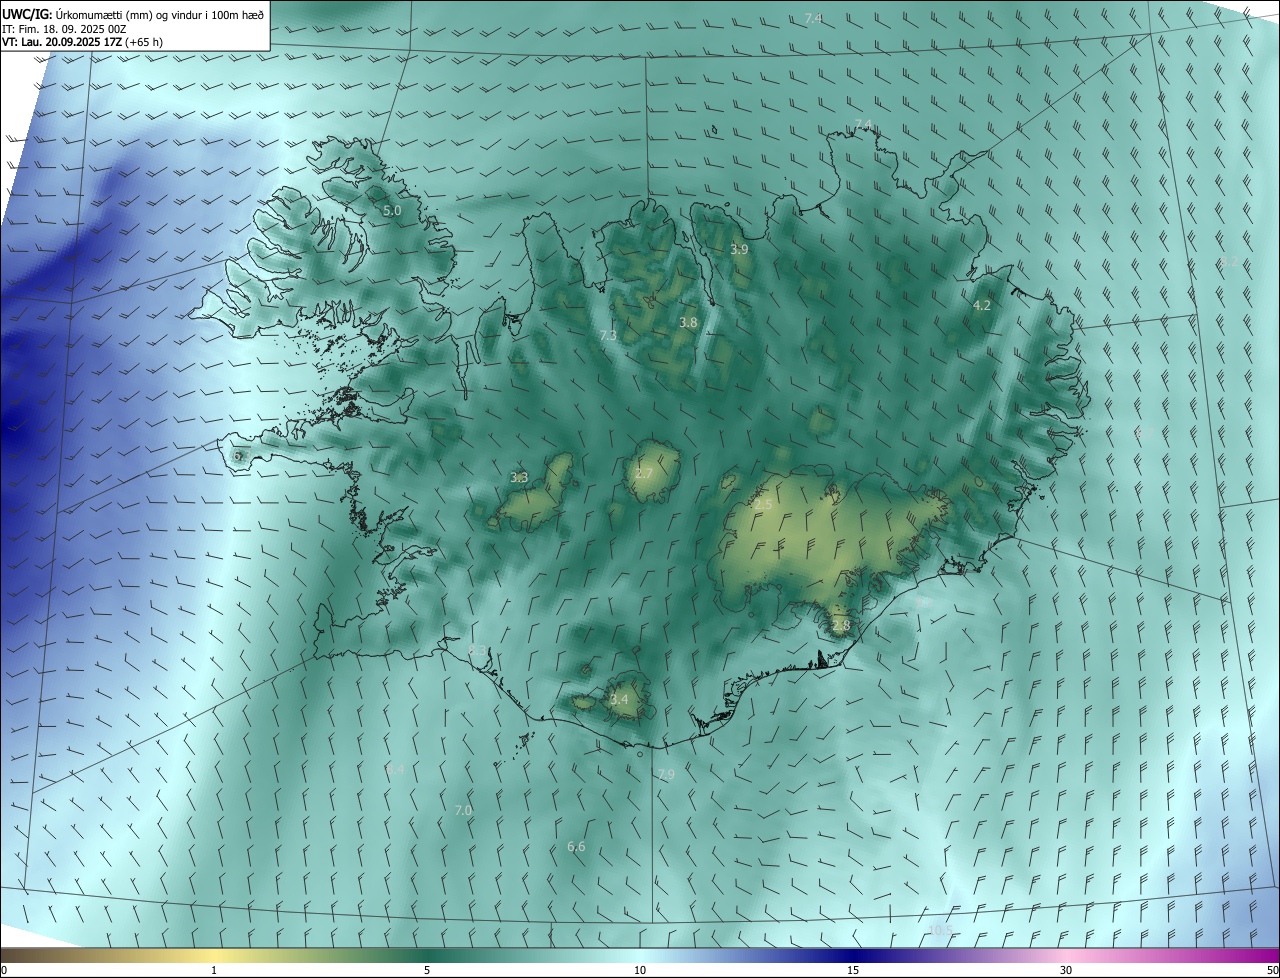Click the "50" tick on the colour scale
The width and height of the screenshot is (1280, 978).
pyautogui.click(x=1272, y=971)
